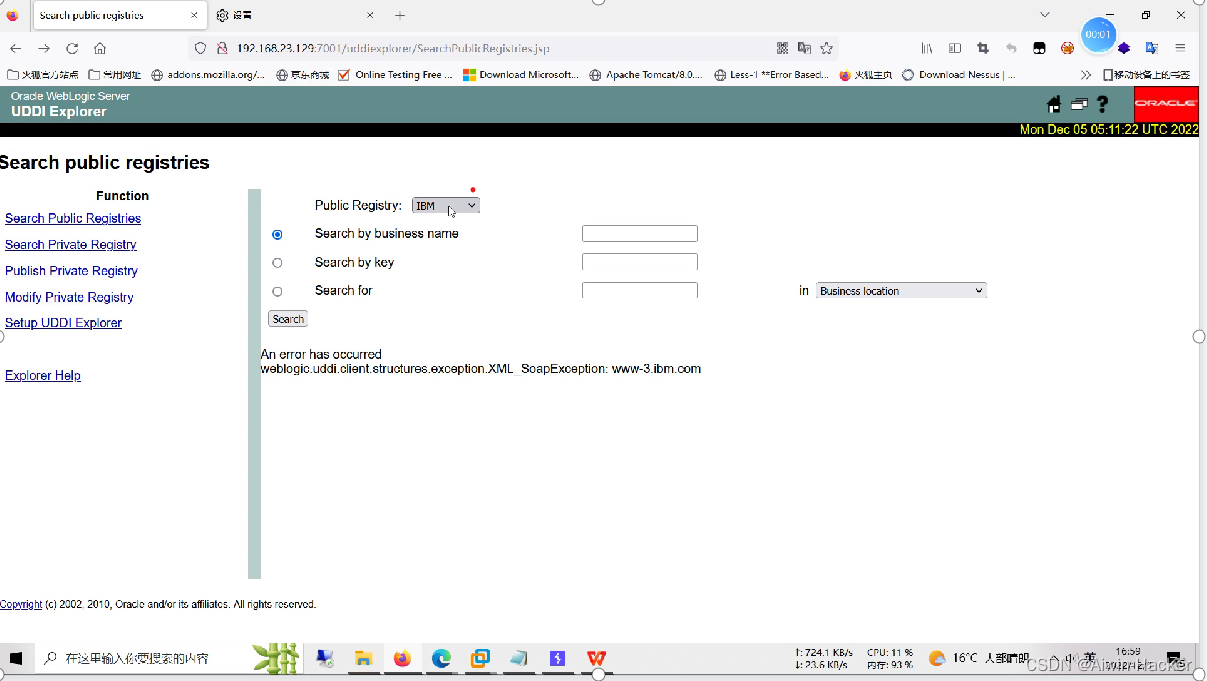Screen dimensions: 1207x681
Task: Click the Copyright link in the footer
Action: pyautogui.click(x=21, y=604)
